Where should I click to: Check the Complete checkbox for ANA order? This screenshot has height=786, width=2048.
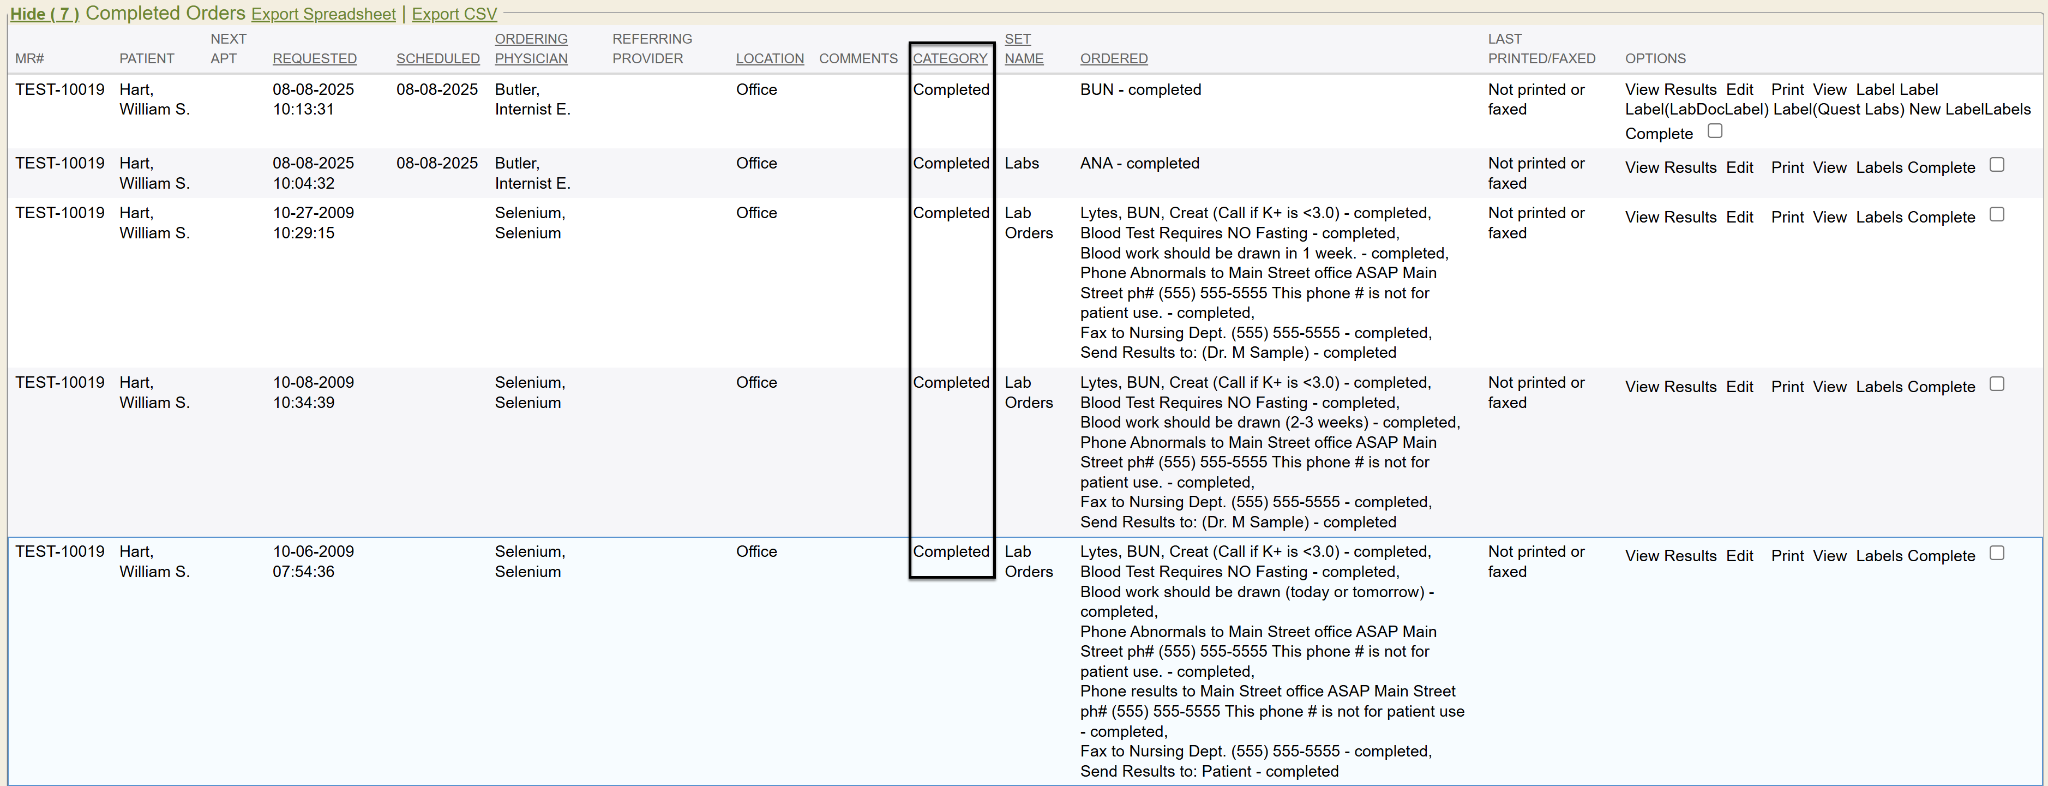[1996, 165]
